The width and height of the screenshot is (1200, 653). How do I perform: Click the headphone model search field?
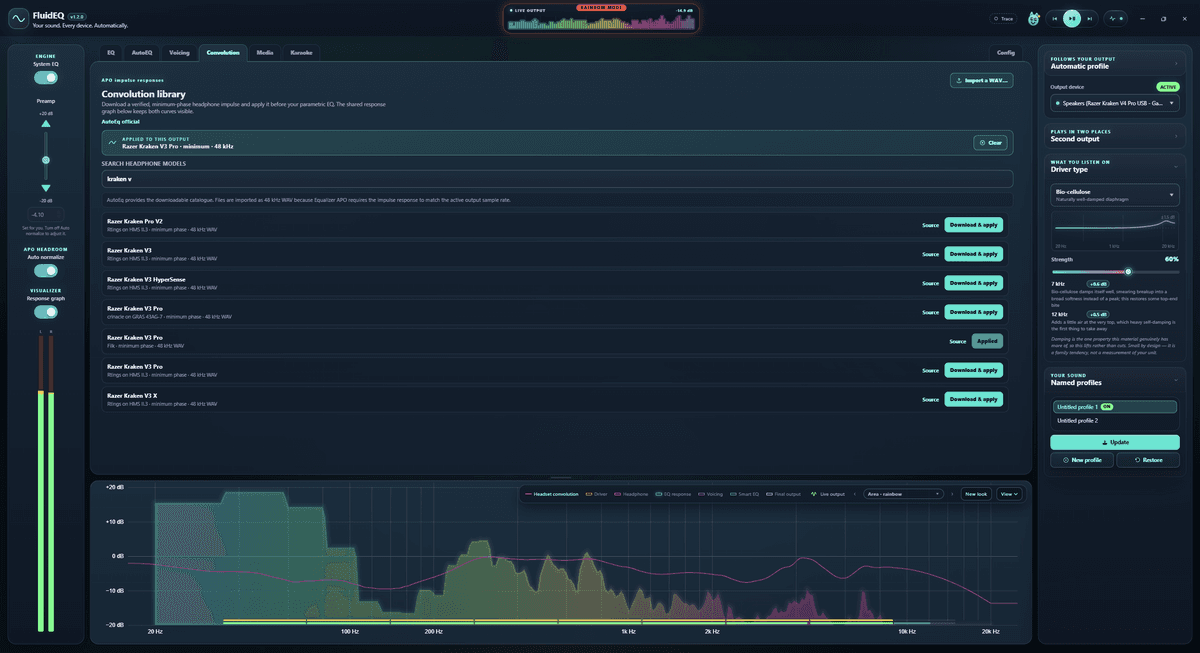point(557,179)
